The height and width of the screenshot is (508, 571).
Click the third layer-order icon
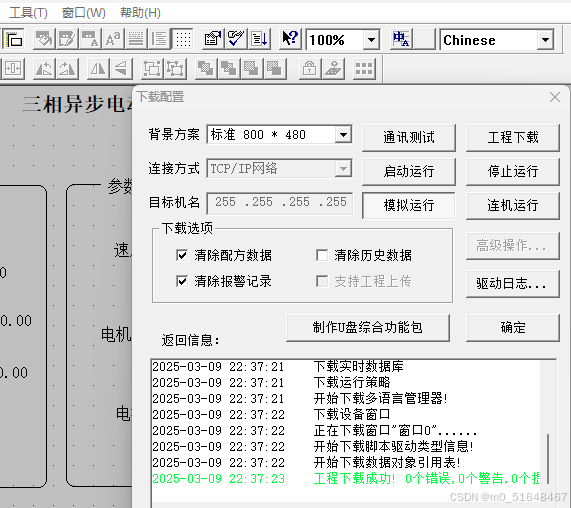click(252, 68)
